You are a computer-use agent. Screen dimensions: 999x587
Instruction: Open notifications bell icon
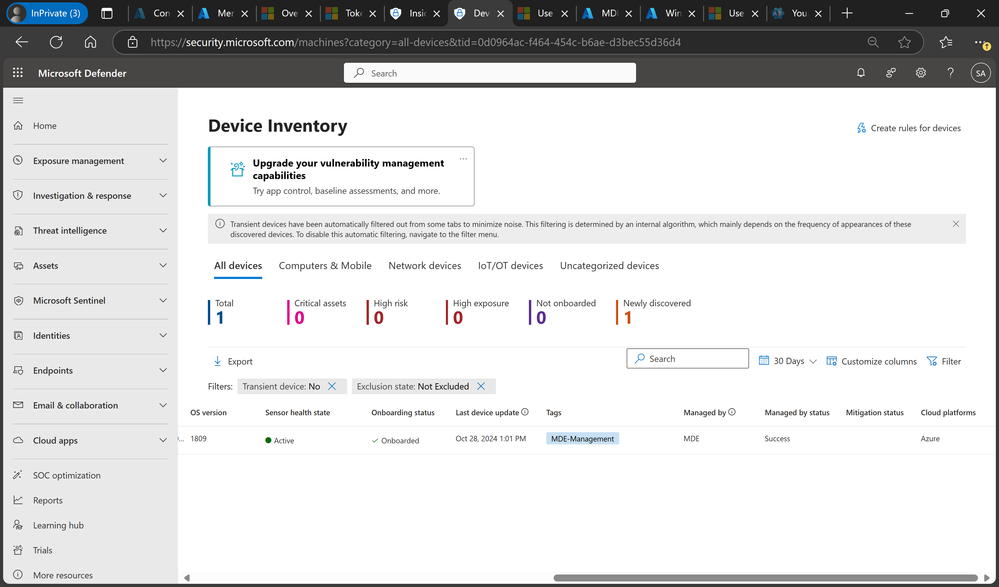tap(861, 73)
